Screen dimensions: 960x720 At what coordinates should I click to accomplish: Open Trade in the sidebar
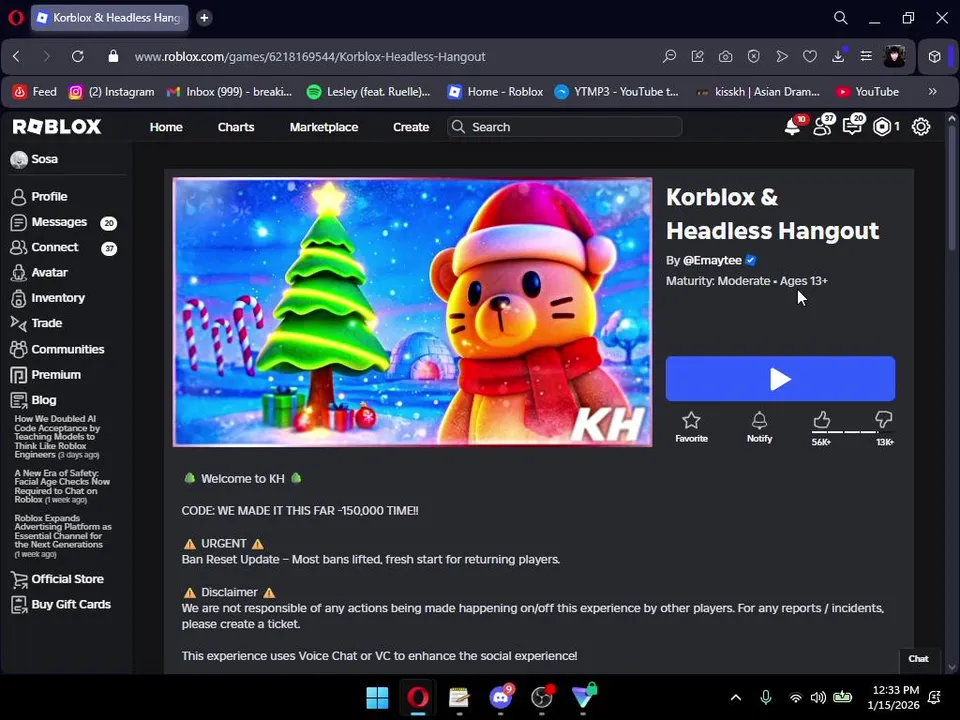coord(47,323)
